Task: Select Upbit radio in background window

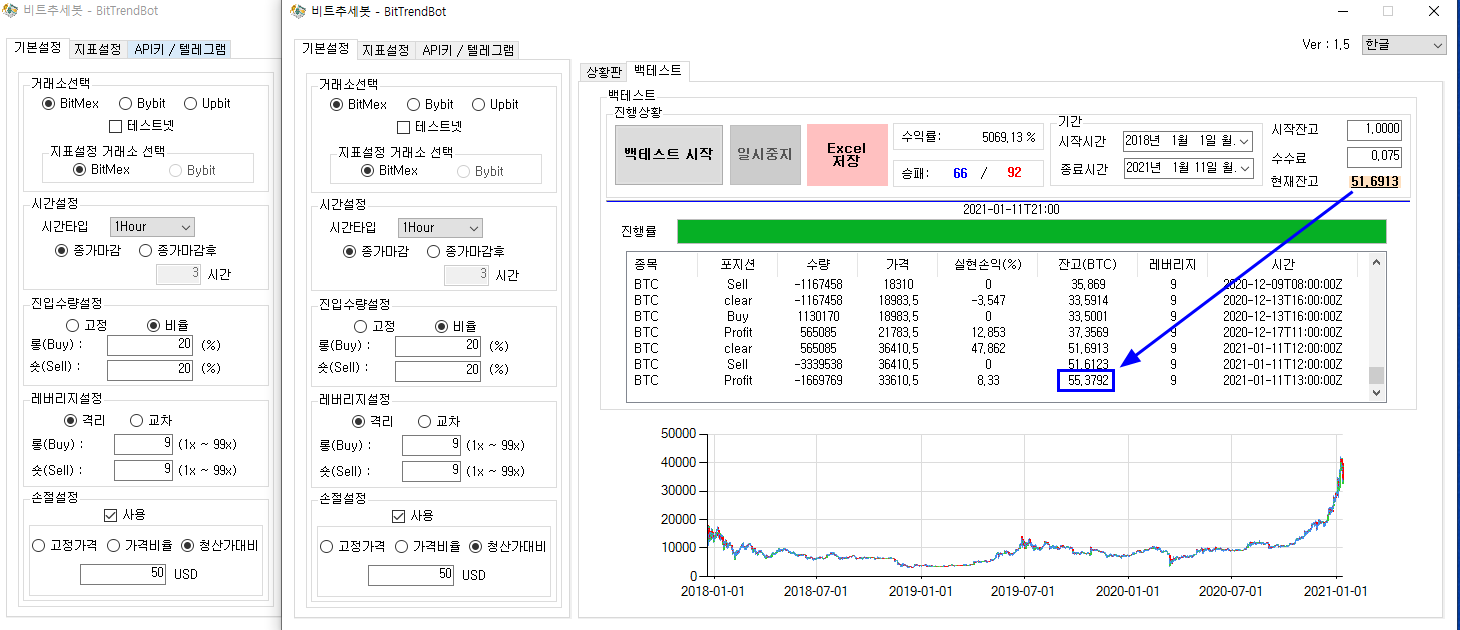Action: (x=191, y=103)
